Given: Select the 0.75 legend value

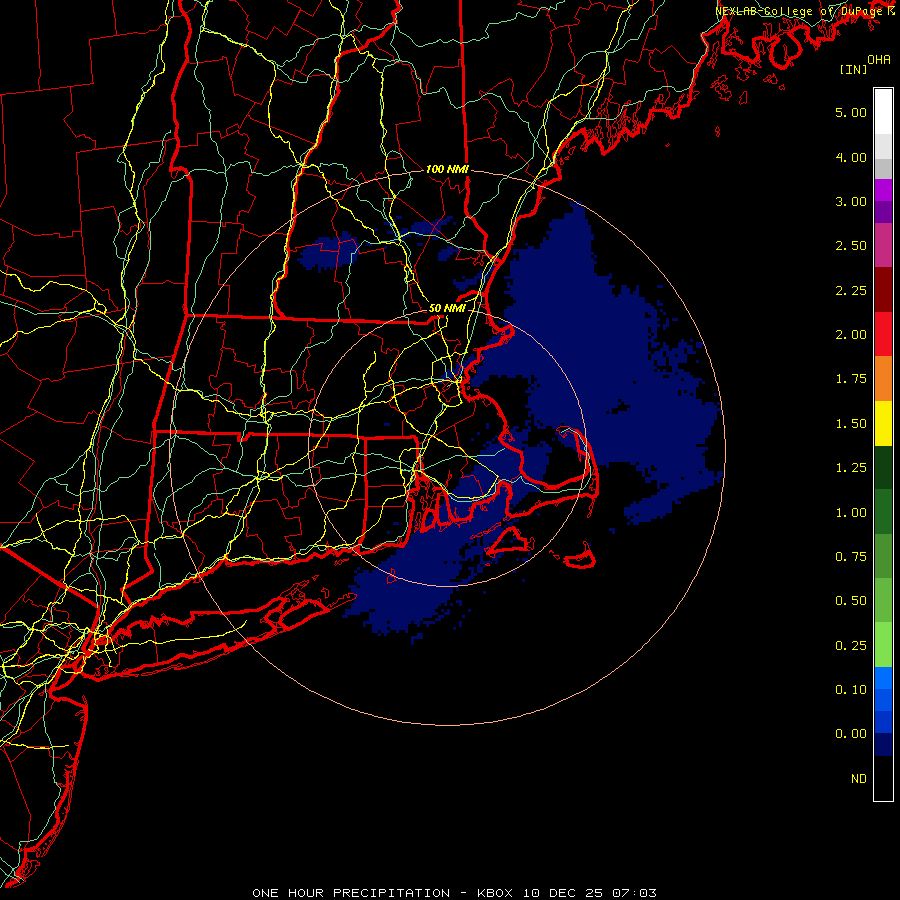Looking at the screenshot, I should [x=851, y=557].
